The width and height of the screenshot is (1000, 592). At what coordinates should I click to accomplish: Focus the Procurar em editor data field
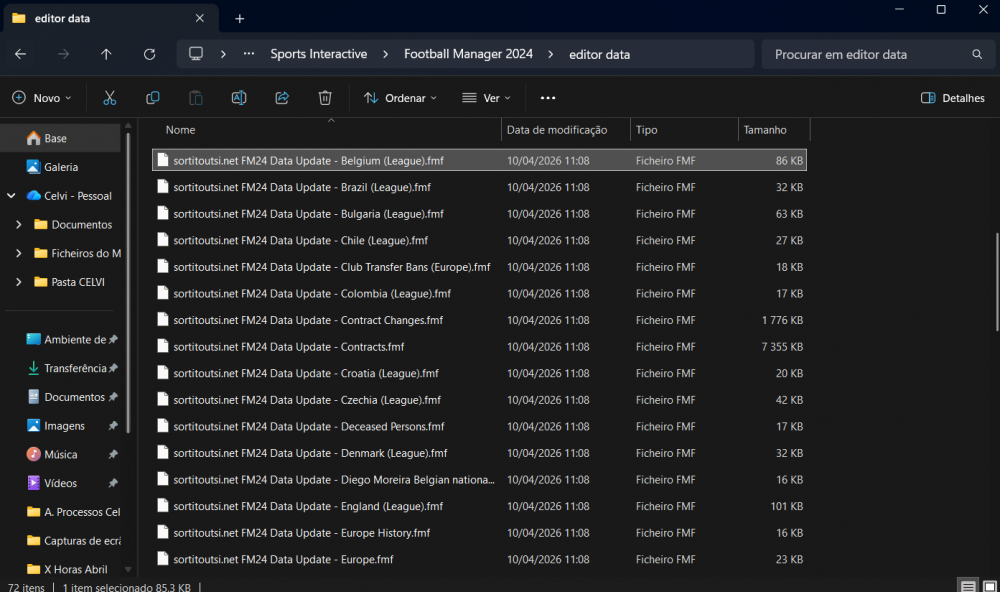point(878,54)
